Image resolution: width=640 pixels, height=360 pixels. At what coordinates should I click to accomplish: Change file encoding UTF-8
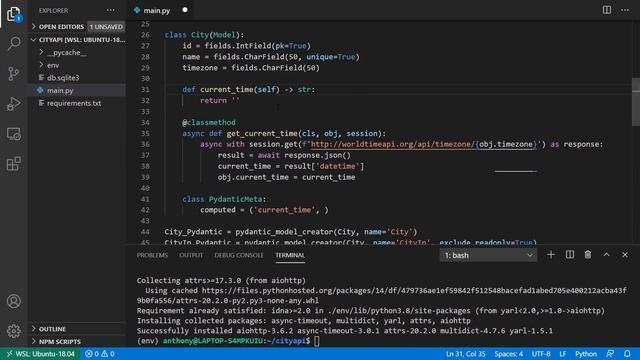[541, 354]
